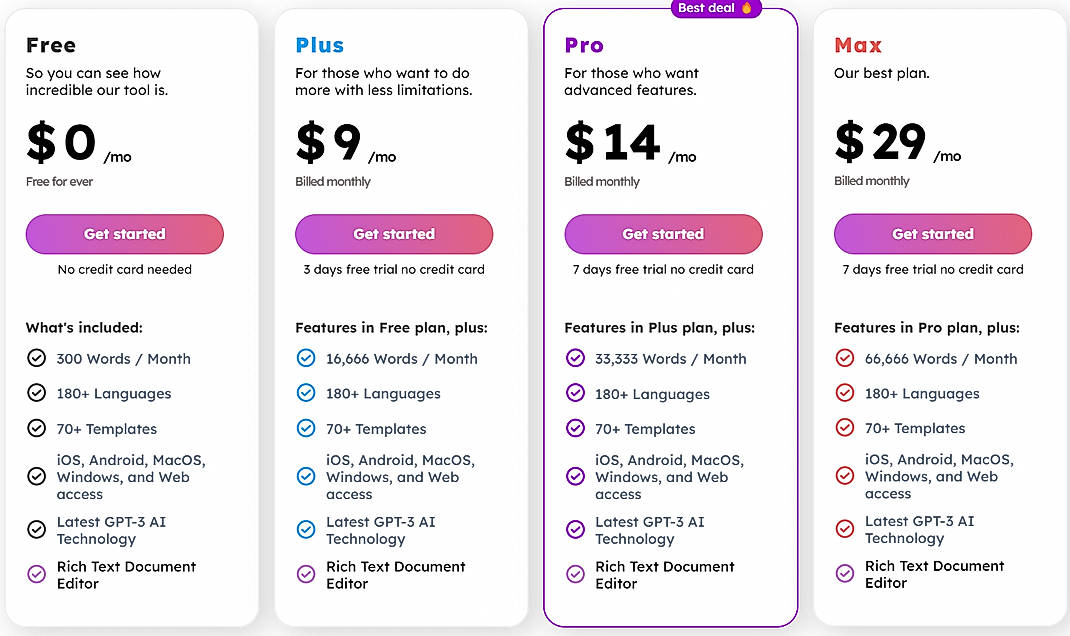This screenshot has width=1070, height=636.
Task: Click Get started for the Plus plan
Action: pos(393,234)
